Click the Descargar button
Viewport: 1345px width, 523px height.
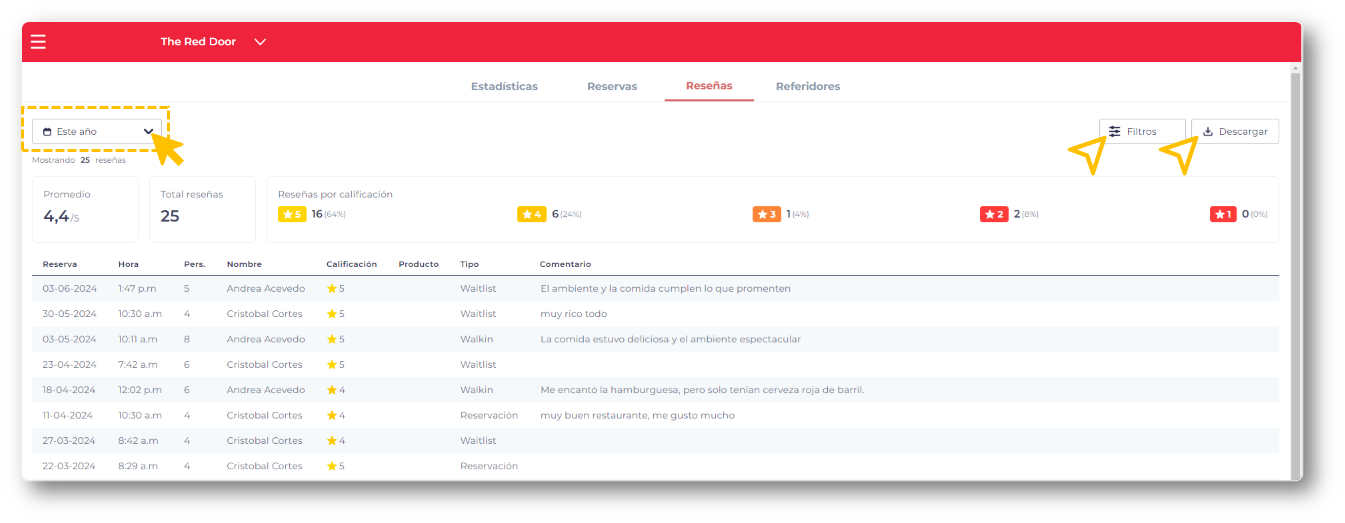(x=1235, y=131)
